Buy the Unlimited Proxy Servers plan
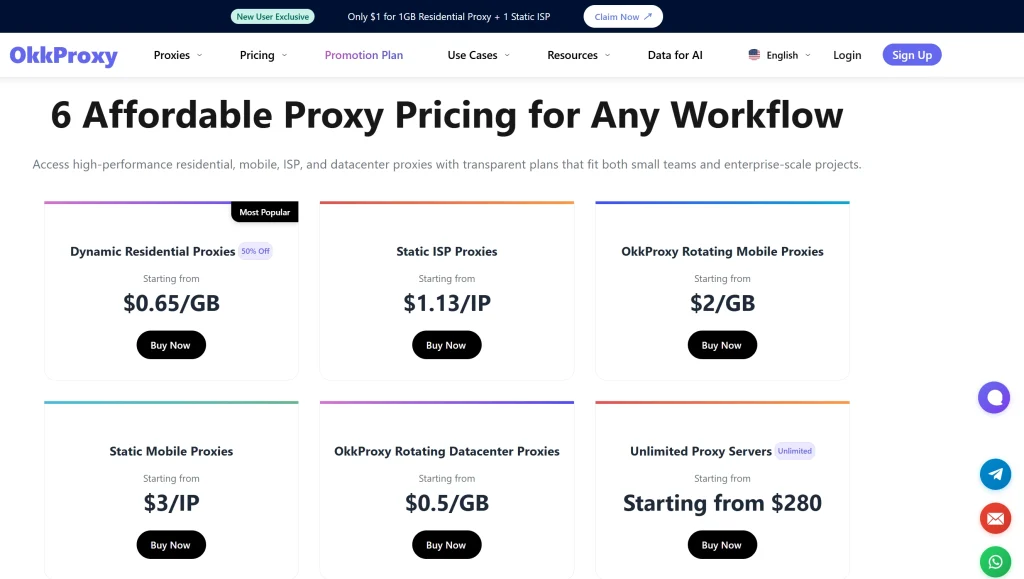Image resolution: width=1024 pixels, height=579 pixels. (x=722, y=544)
